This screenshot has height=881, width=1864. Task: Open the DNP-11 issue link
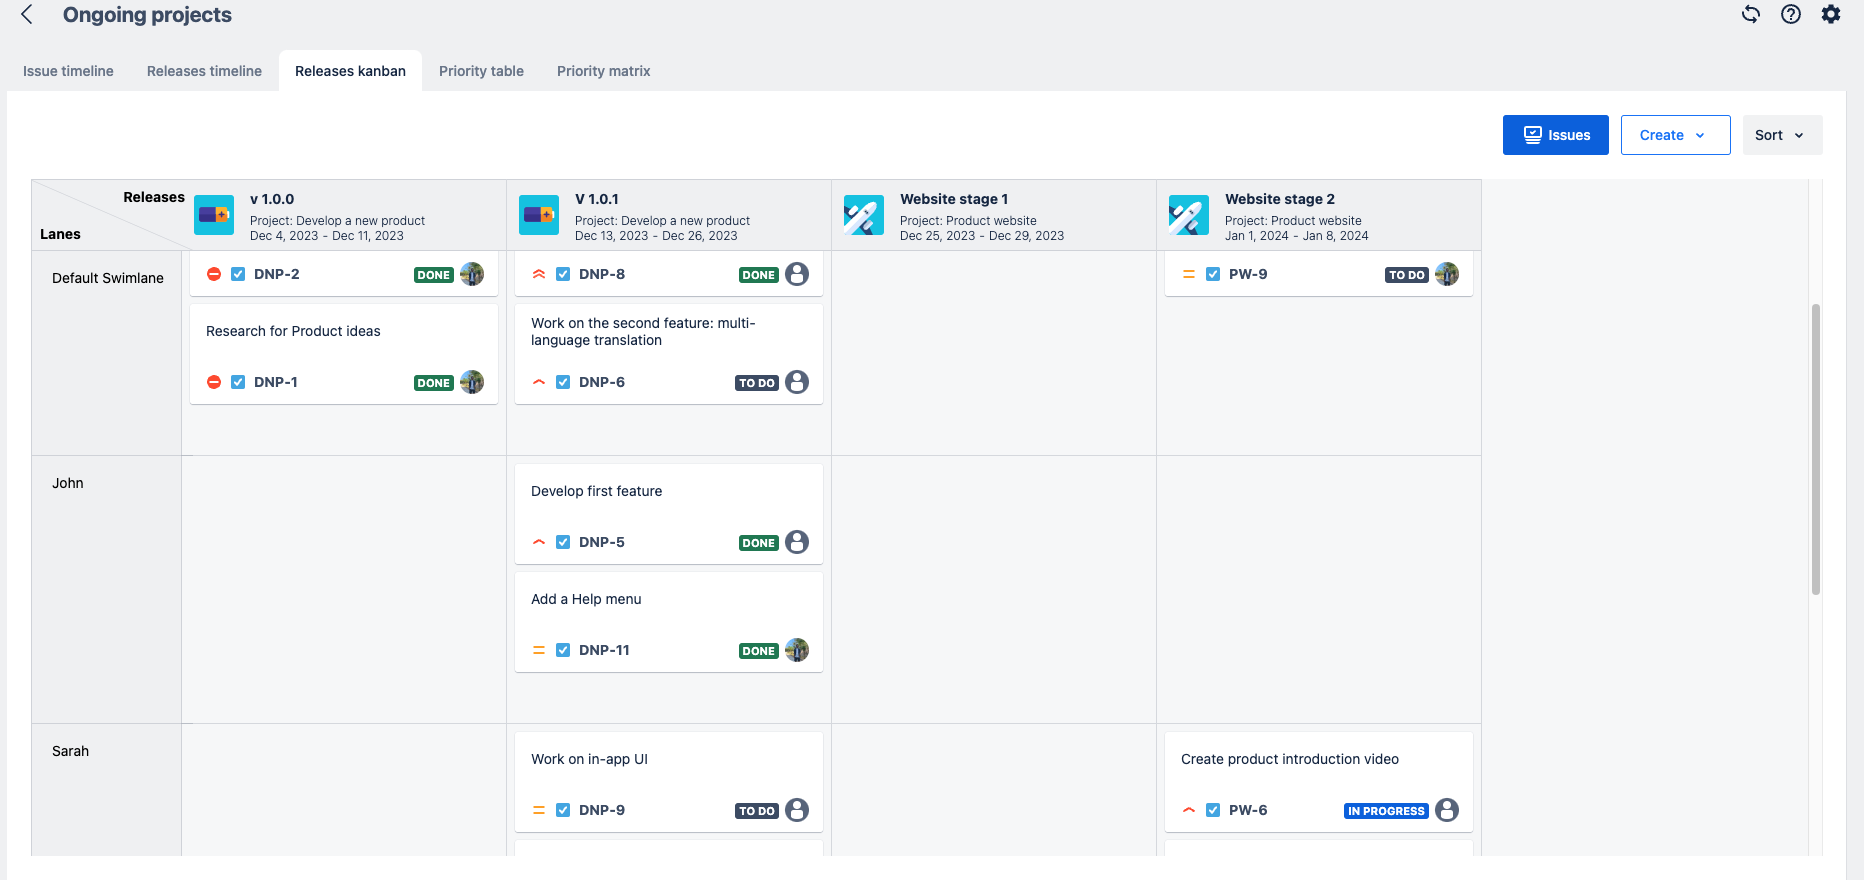click(x=604, y=650)
